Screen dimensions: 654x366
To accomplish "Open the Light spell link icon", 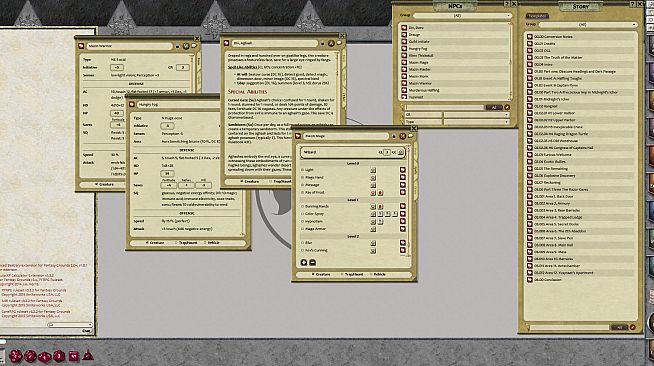I will [402, 170].
